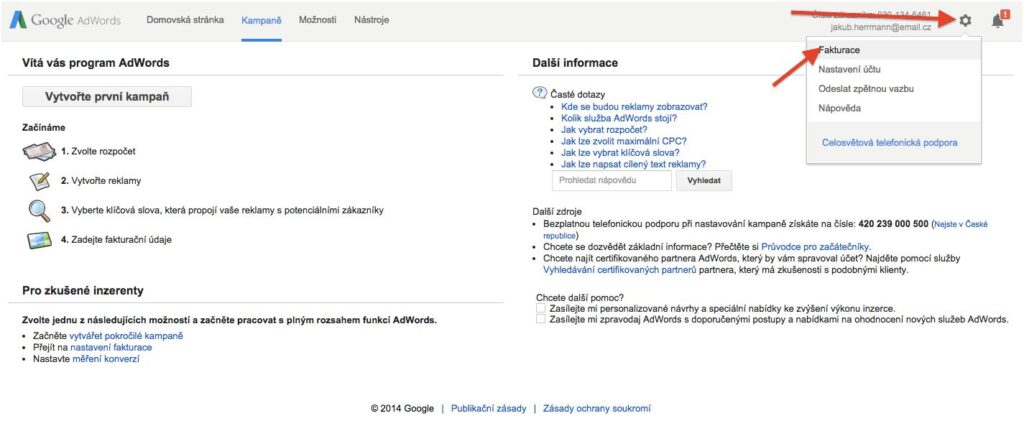Click the keywords magnifier icon
This screenshot has width=1024, height=431.
click(39, 211)
